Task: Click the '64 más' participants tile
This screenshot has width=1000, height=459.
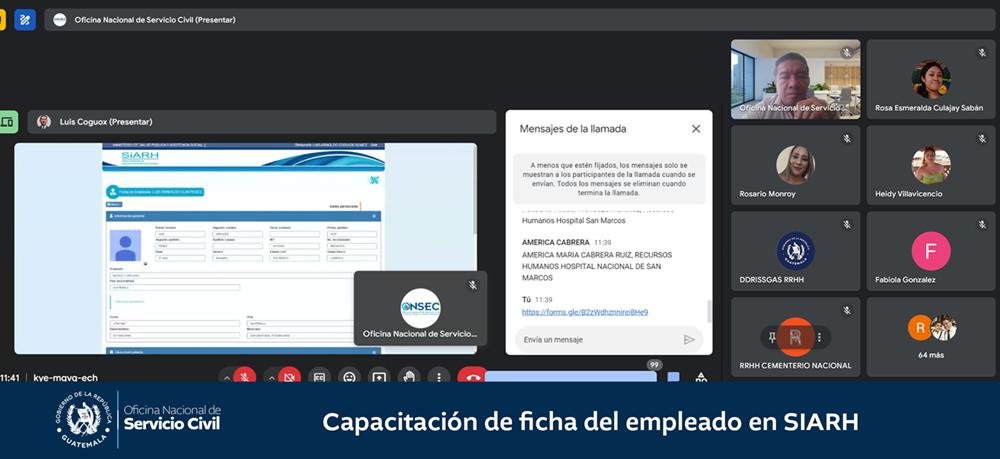Action: coord(930,337)
